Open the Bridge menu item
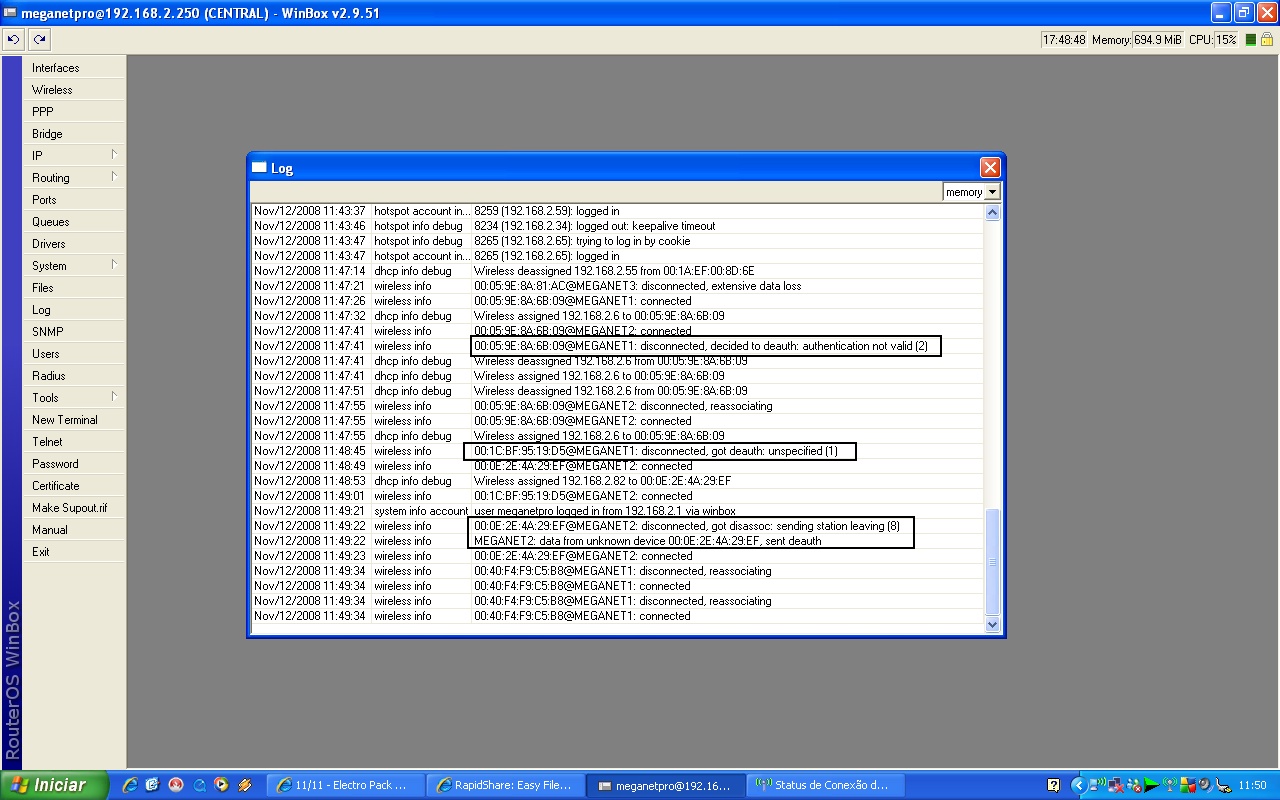This screenshot has width=1280, height=800. [x=75, y=133]
